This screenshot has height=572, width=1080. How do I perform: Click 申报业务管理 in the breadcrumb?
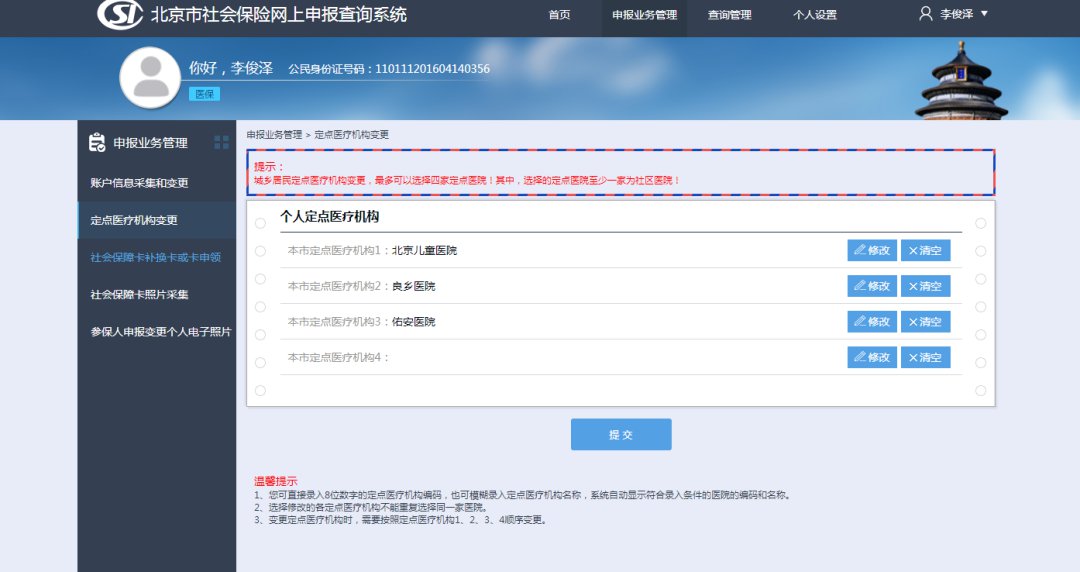point(274,134)
